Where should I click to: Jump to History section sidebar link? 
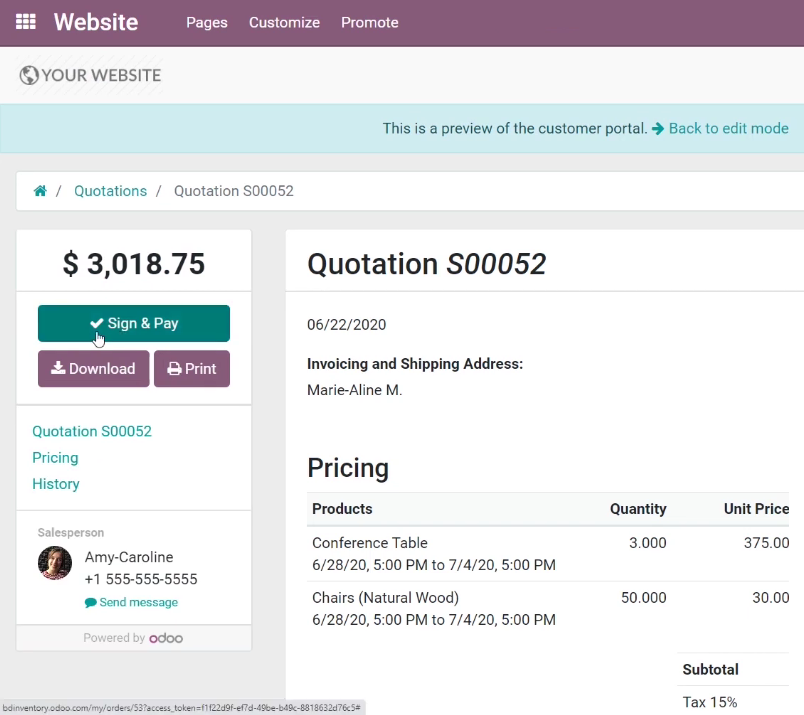56,484
